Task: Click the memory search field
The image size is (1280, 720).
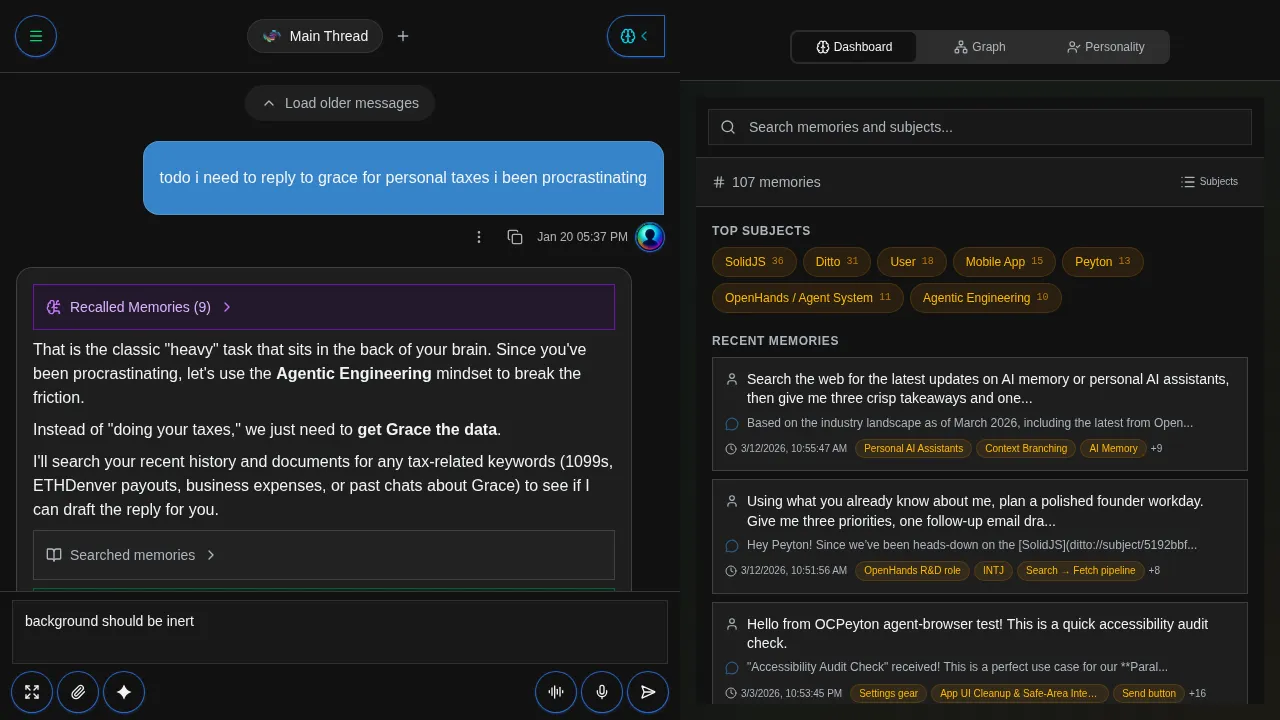Action: 979,127
